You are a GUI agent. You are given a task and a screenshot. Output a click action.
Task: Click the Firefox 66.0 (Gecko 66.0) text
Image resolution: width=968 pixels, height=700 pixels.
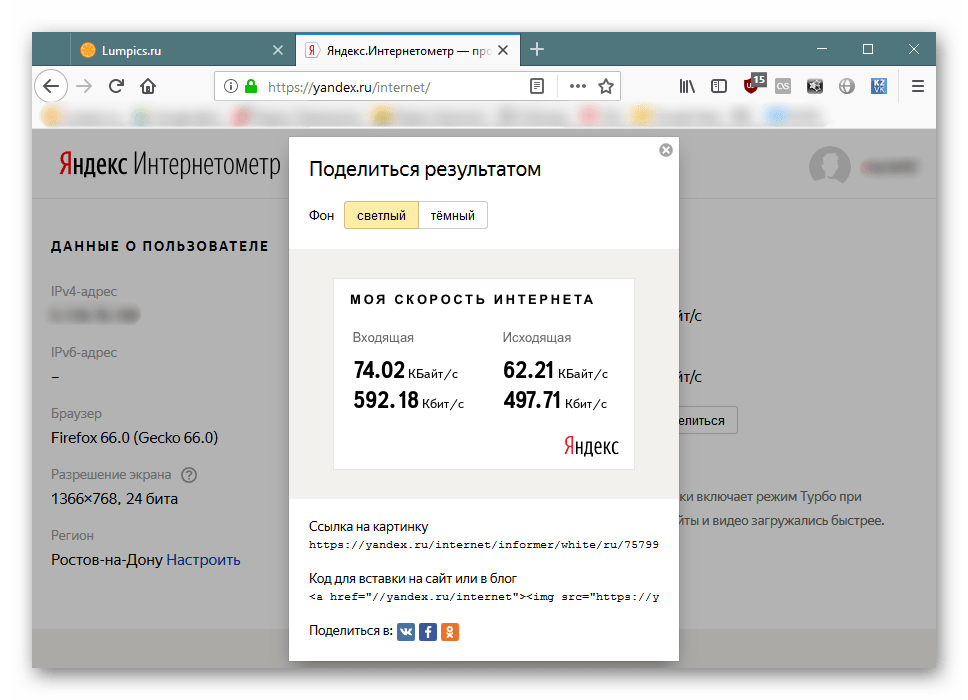(x=135, y=438)
